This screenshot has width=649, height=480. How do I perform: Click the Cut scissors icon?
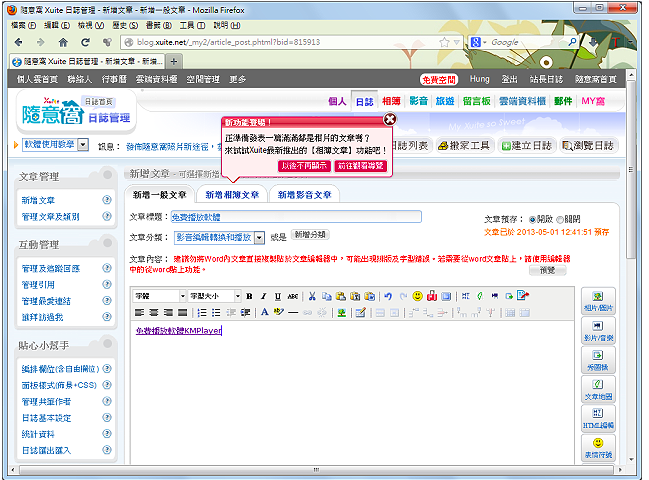click(312, 296)
